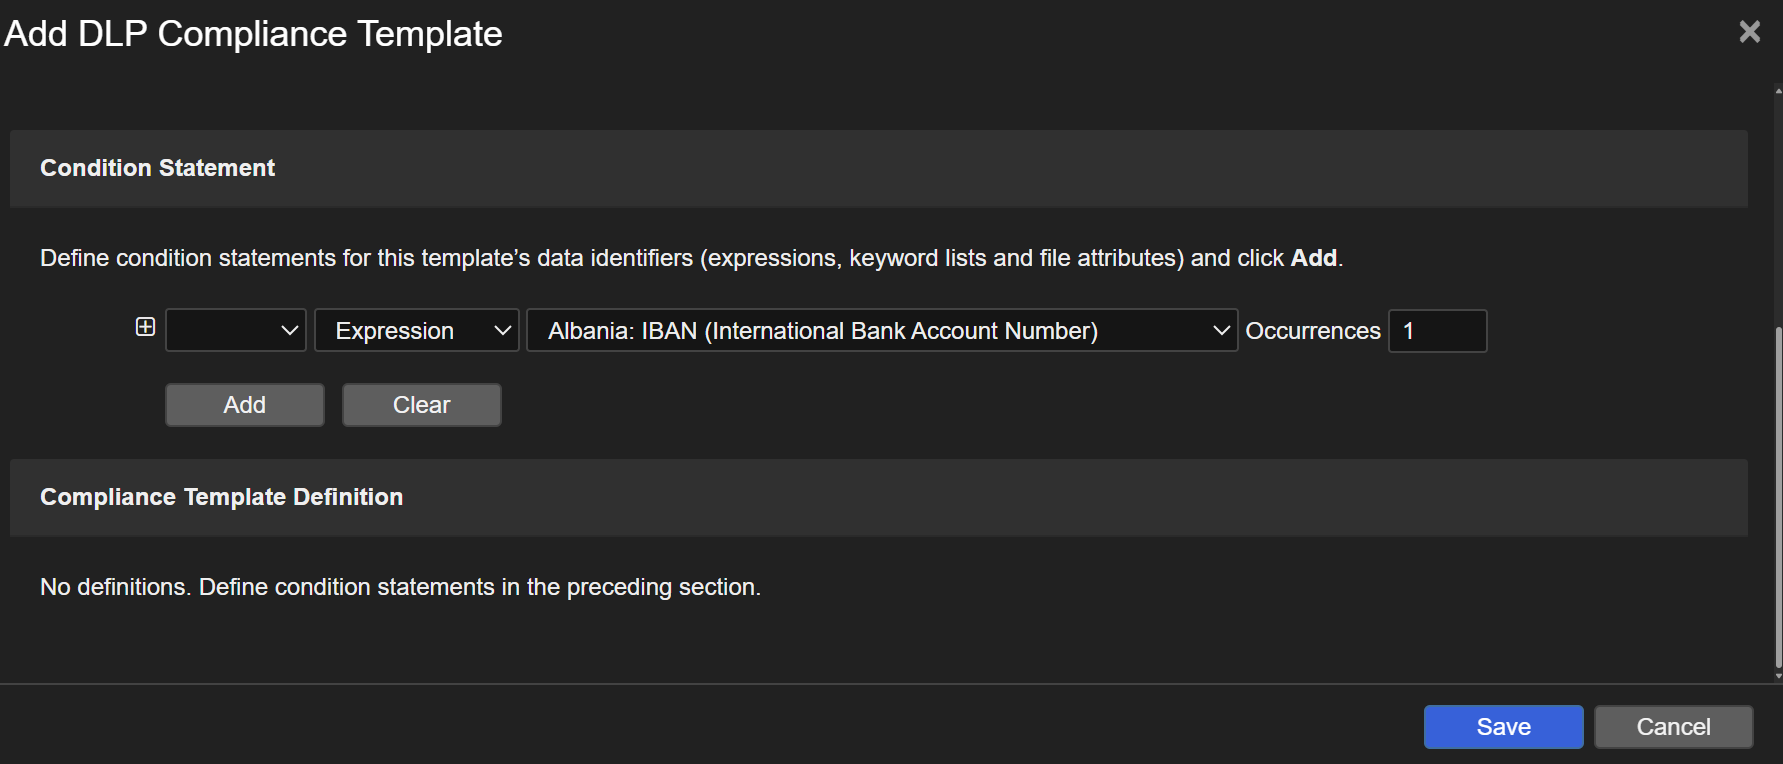The width and height of the screenshot is (1783, 764).
Task: Click the chevron arrow on the IBAN dropdown
Action: [1220, 331]
